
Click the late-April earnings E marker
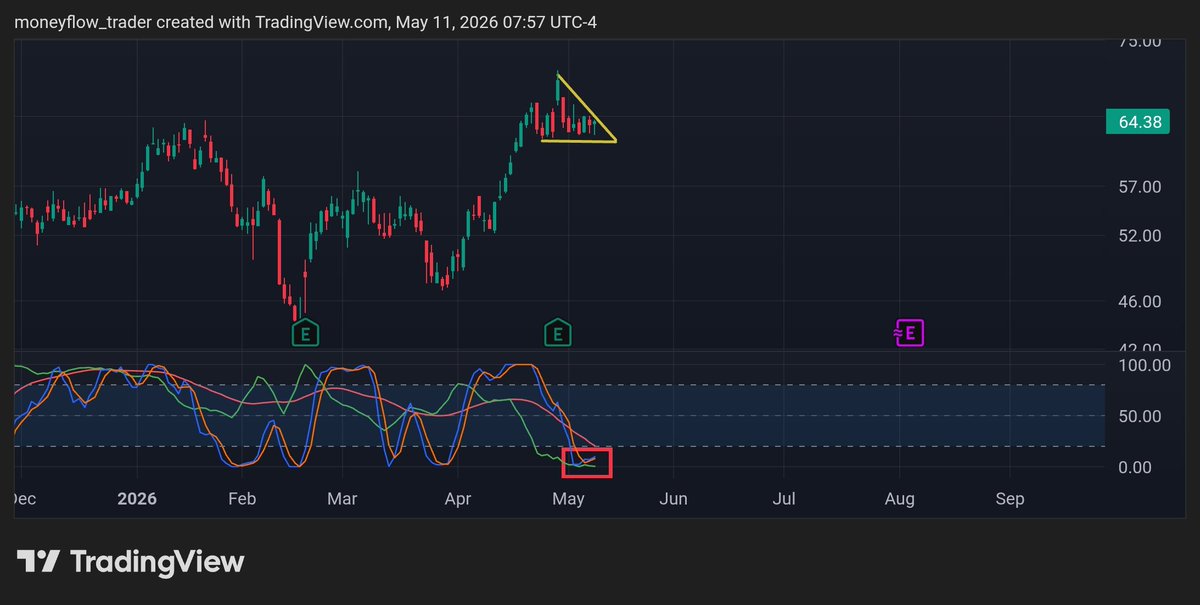click(x=557, y=333)
